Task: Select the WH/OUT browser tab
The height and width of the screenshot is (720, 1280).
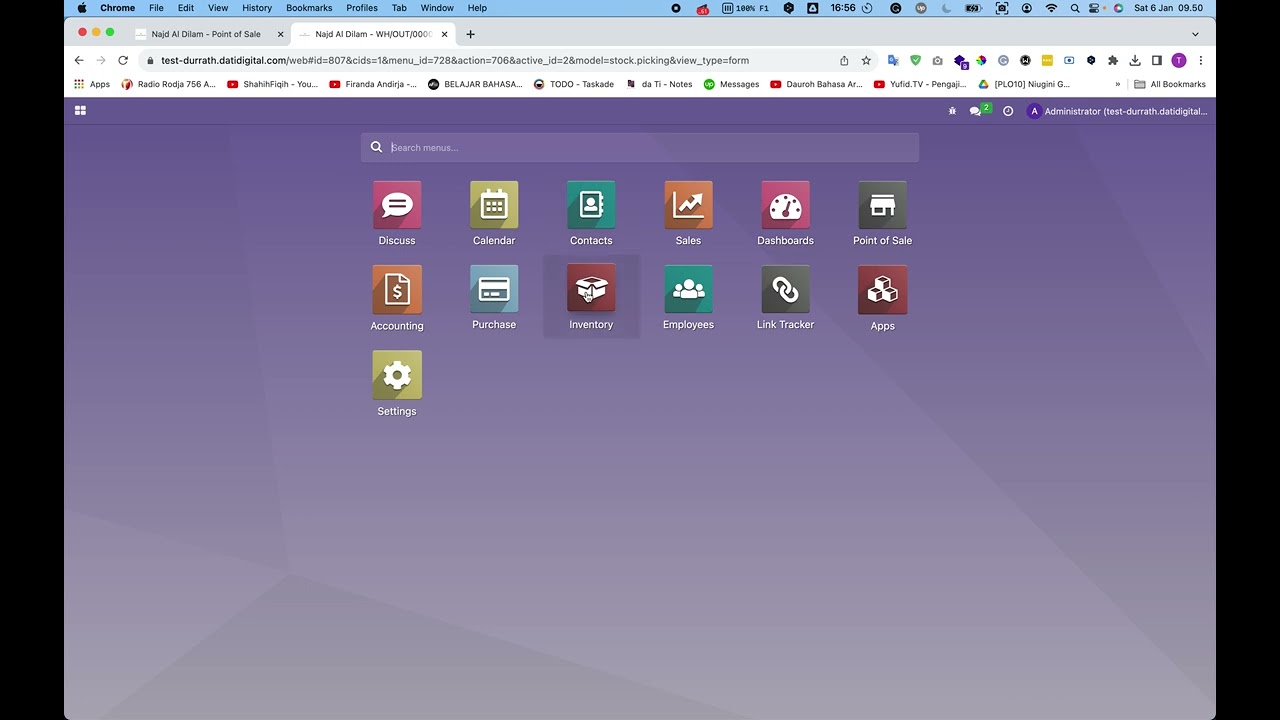Action: (373, 34)
